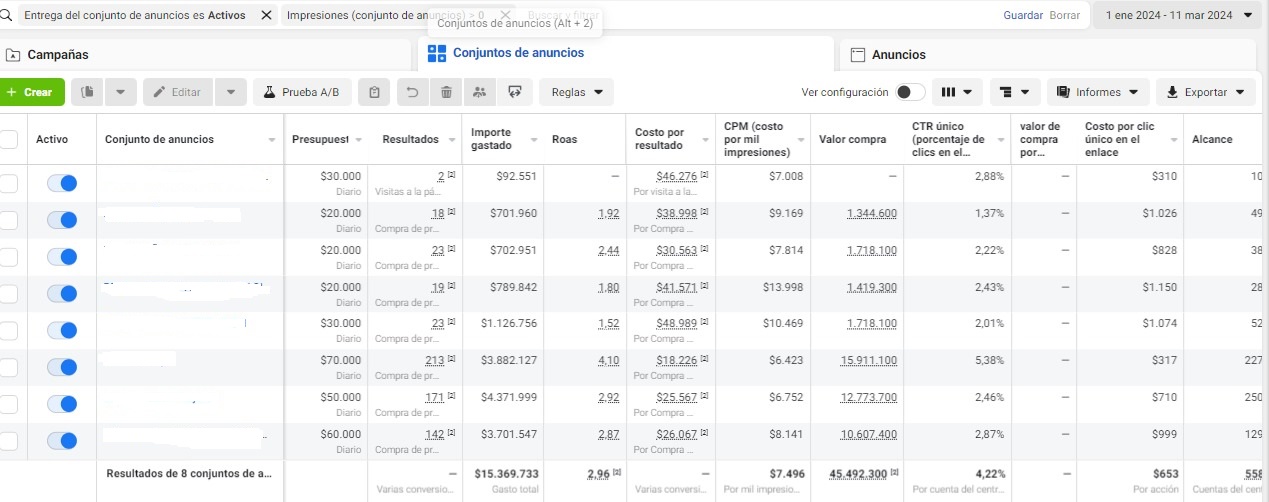Open the Exportar menu
Image resolution: width=1269 pixels, height=502 pixels.
(x=1206, y=92)
